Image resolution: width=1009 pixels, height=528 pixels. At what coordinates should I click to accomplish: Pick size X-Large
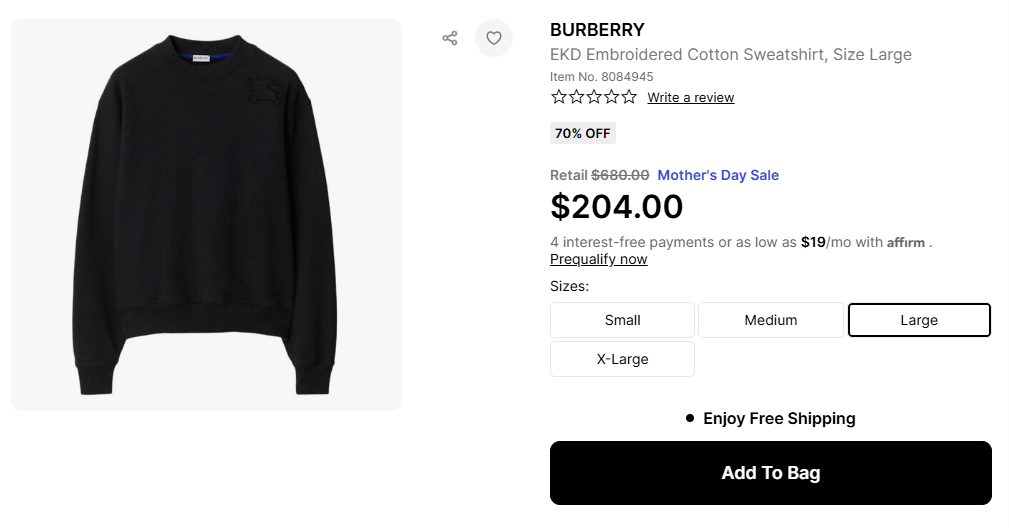622,359
